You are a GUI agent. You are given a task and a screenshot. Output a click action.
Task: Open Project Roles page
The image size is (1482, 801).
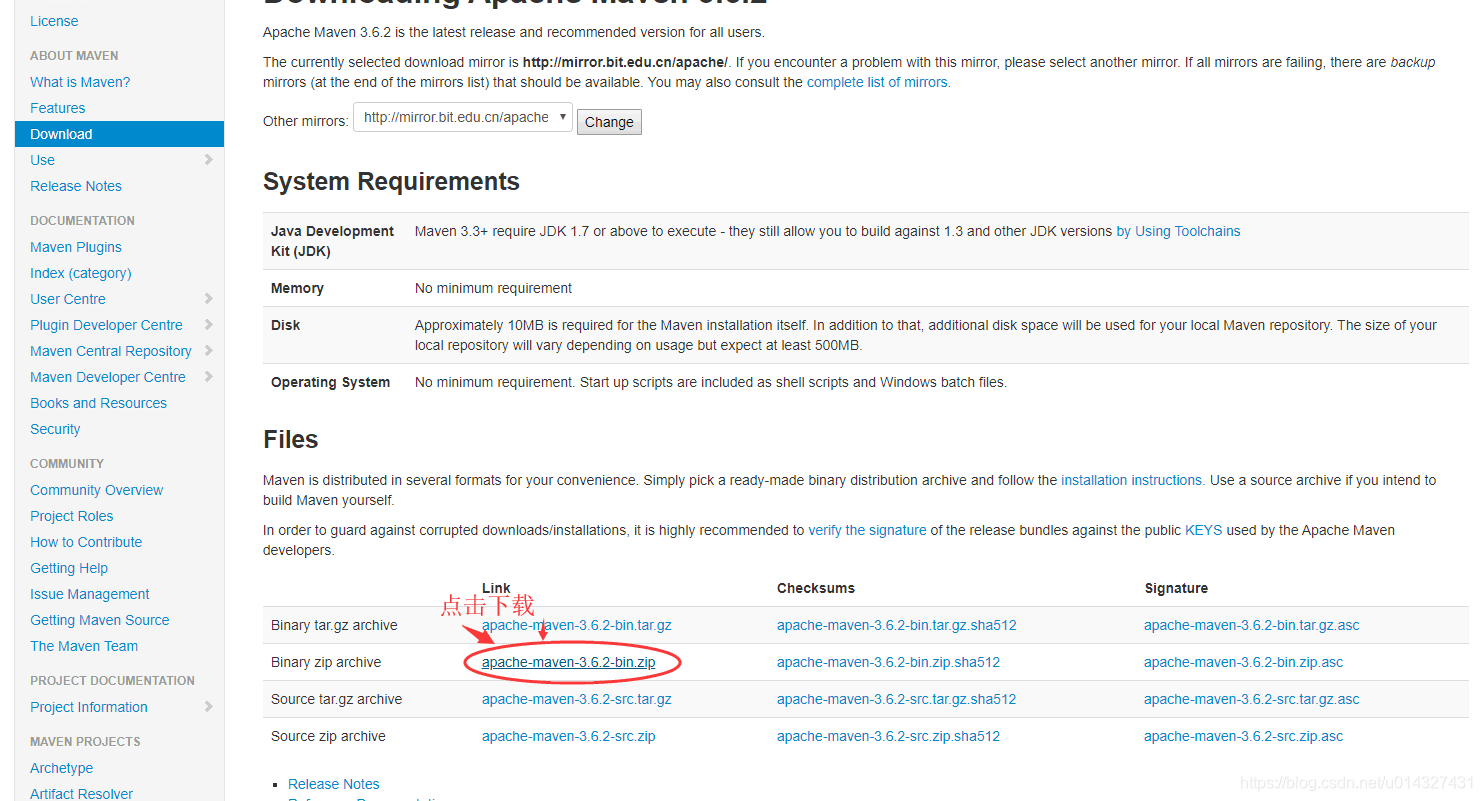72,516
